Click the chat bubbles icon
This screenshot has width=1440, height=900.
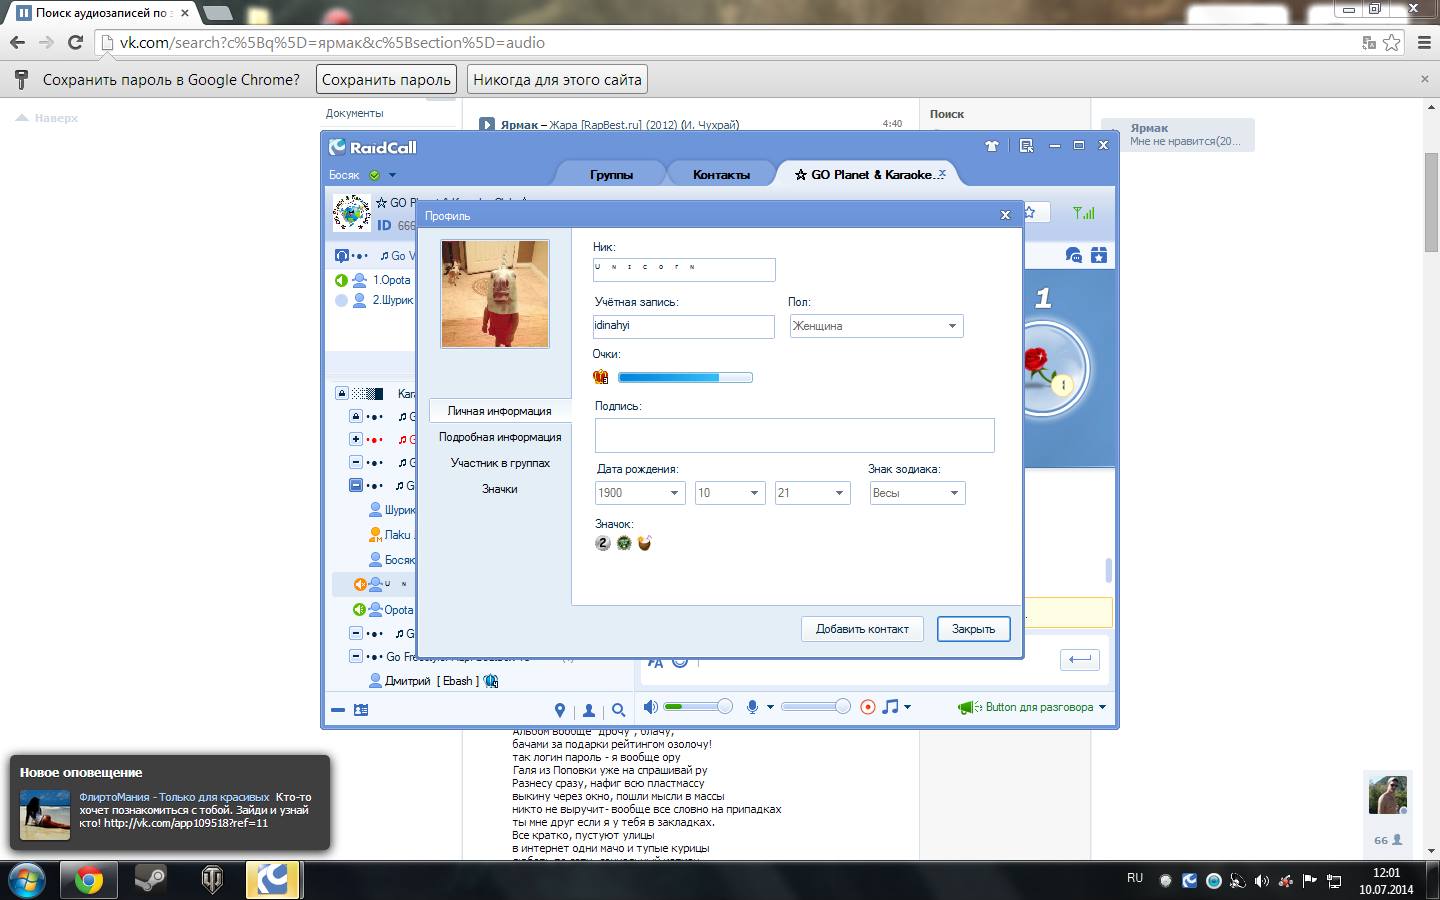(x=1074, y=256)
